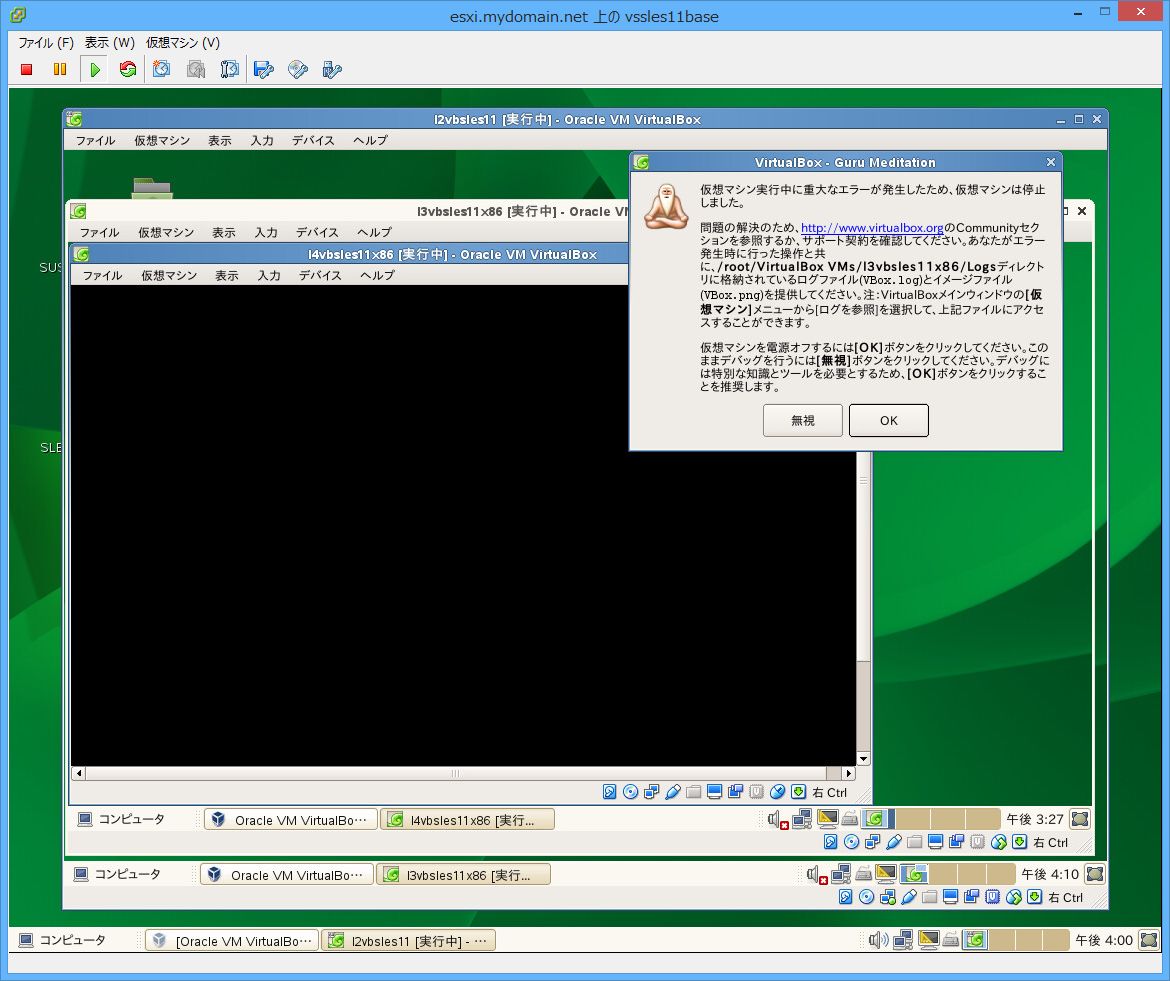The image size is (1170, 981).
Task: Reset the virtual machine via red-green arrows icon
Action: tap(128, 69)
